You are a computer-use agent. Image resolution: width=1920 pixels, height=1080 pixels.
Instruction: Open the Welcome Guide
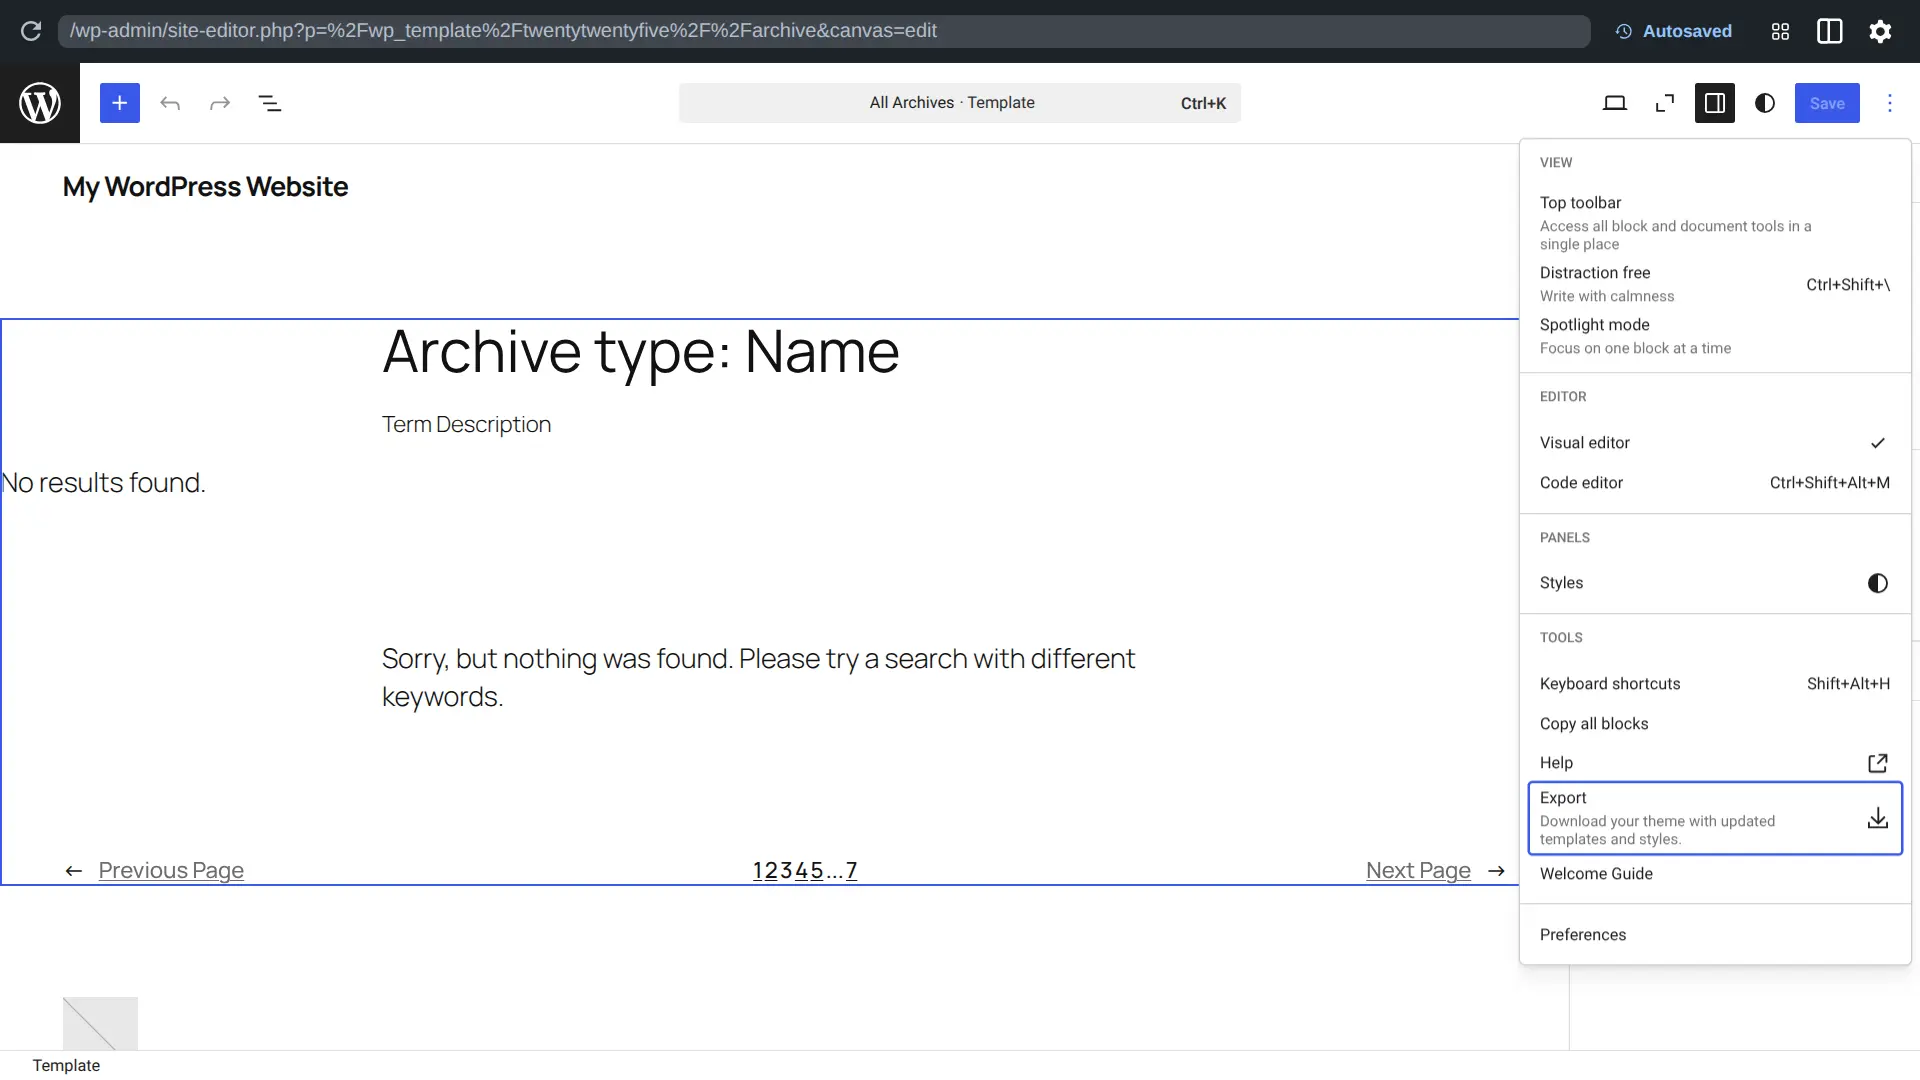tap(1715, 874)
